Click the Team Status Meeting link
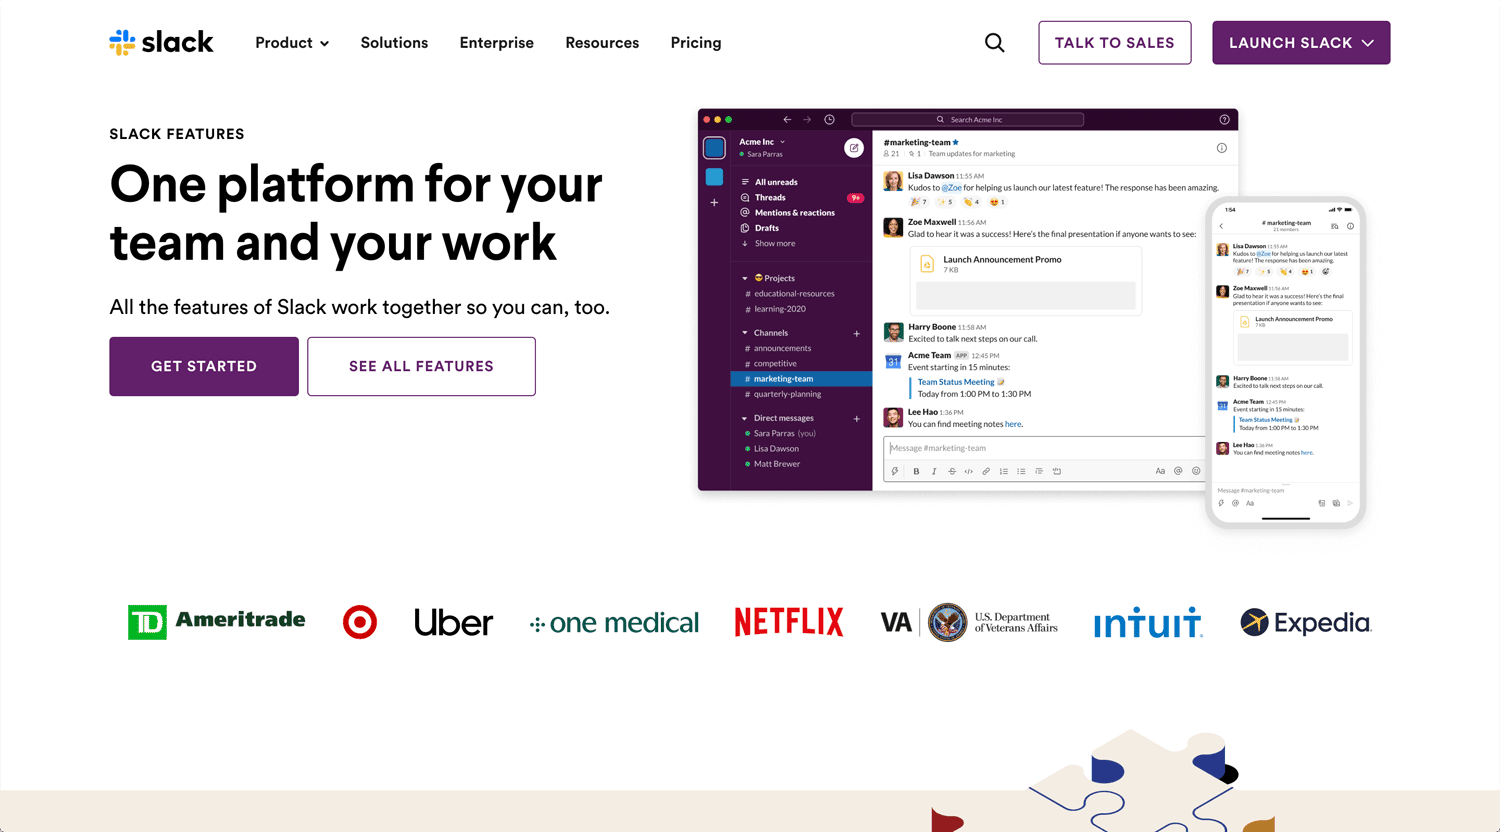 point(956,381)
